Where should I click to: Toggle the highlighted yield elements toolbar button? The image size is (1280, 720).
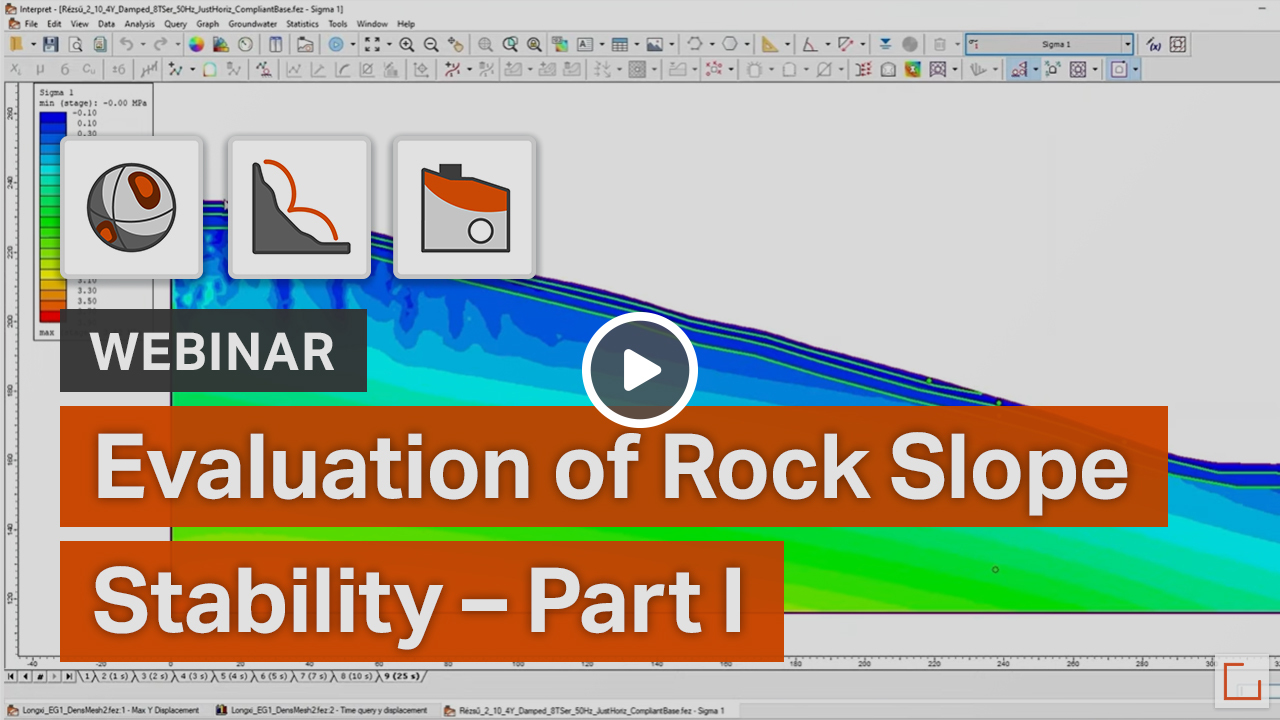(1018, 70)
